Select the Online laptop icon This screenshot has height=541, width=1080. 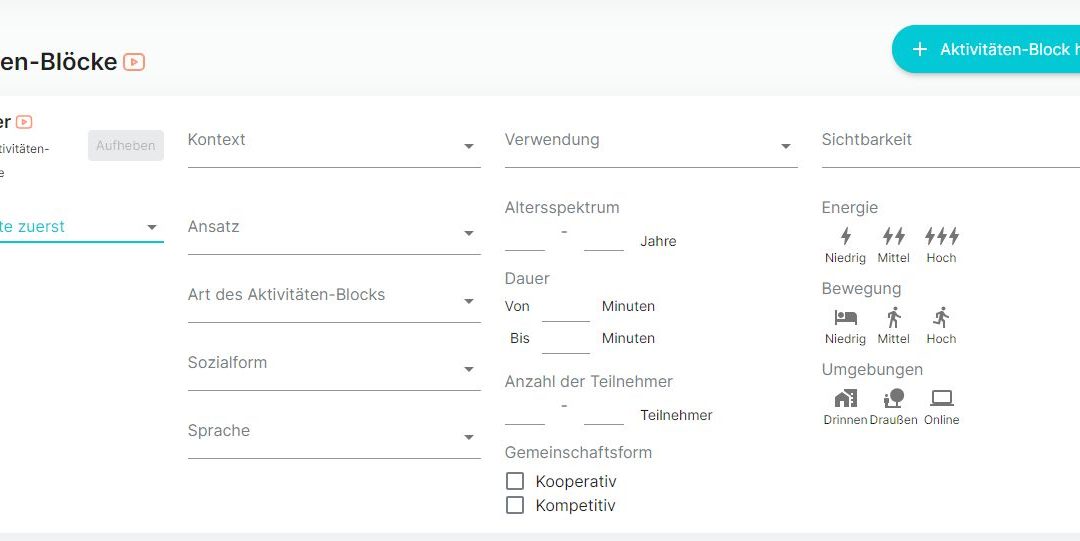[942, 398]
